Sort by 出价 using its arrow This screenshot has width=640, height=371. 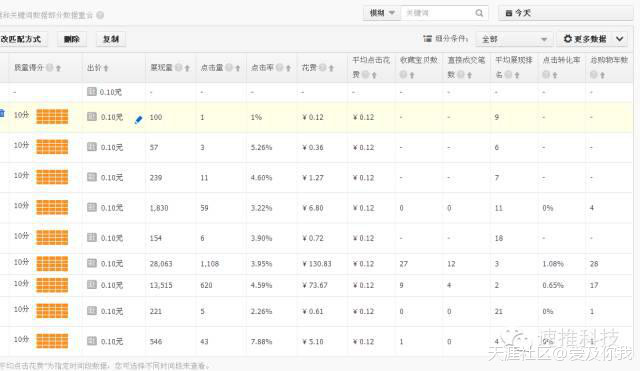[x=106, y=68]
